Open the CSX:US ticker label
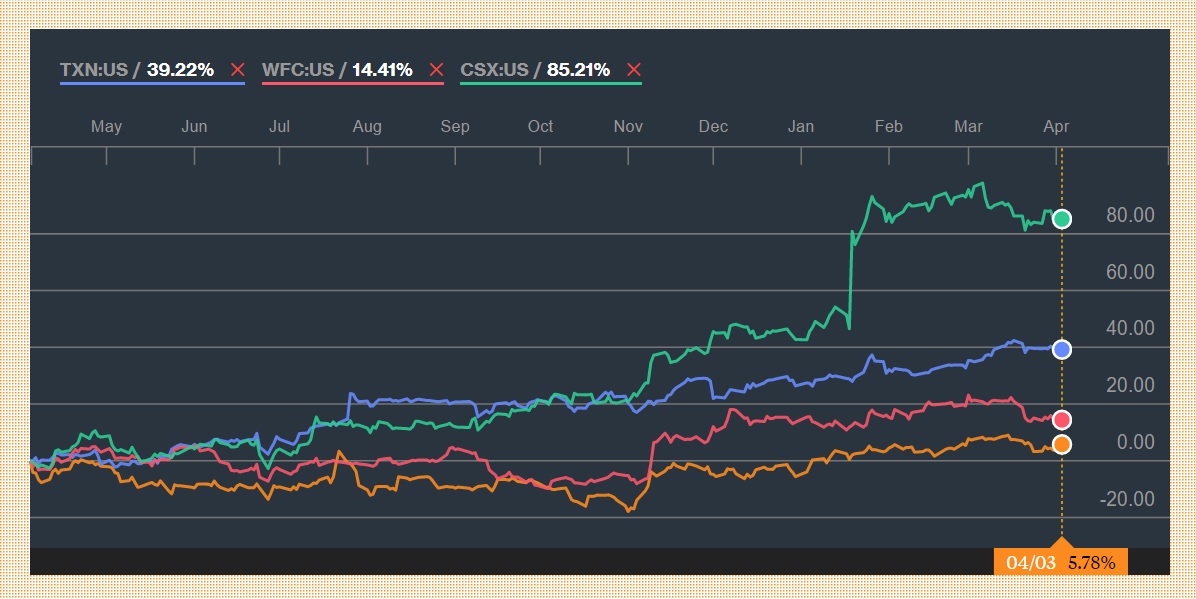The image size is (1196, 599). (x=496, y=70)
